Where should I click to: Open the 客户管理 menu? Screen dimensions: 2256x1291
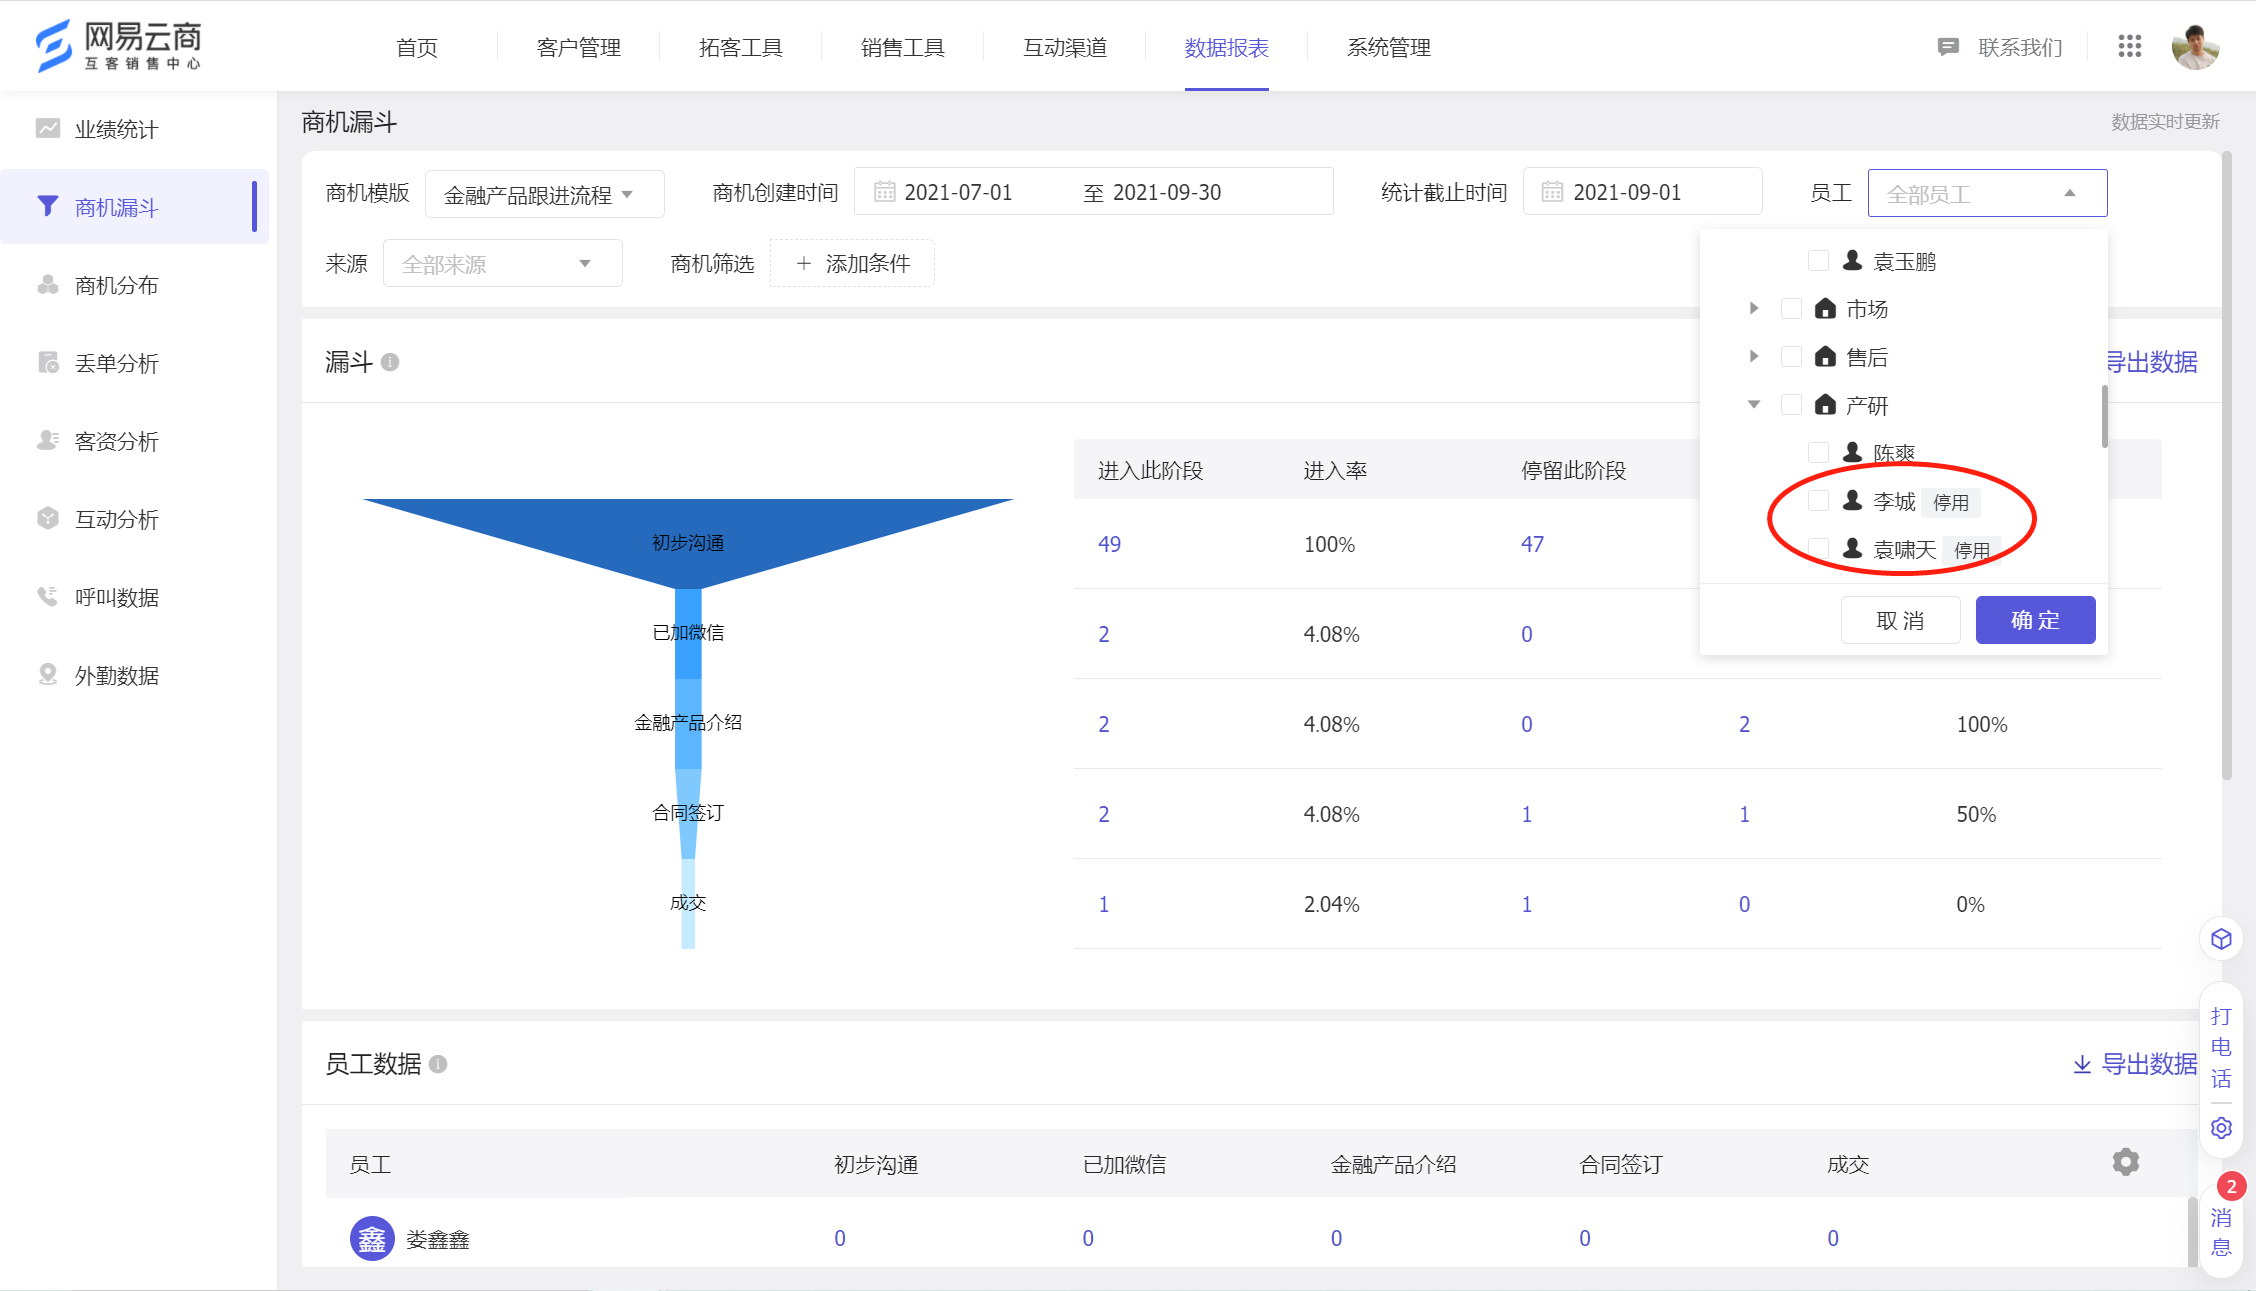[578, 47]
